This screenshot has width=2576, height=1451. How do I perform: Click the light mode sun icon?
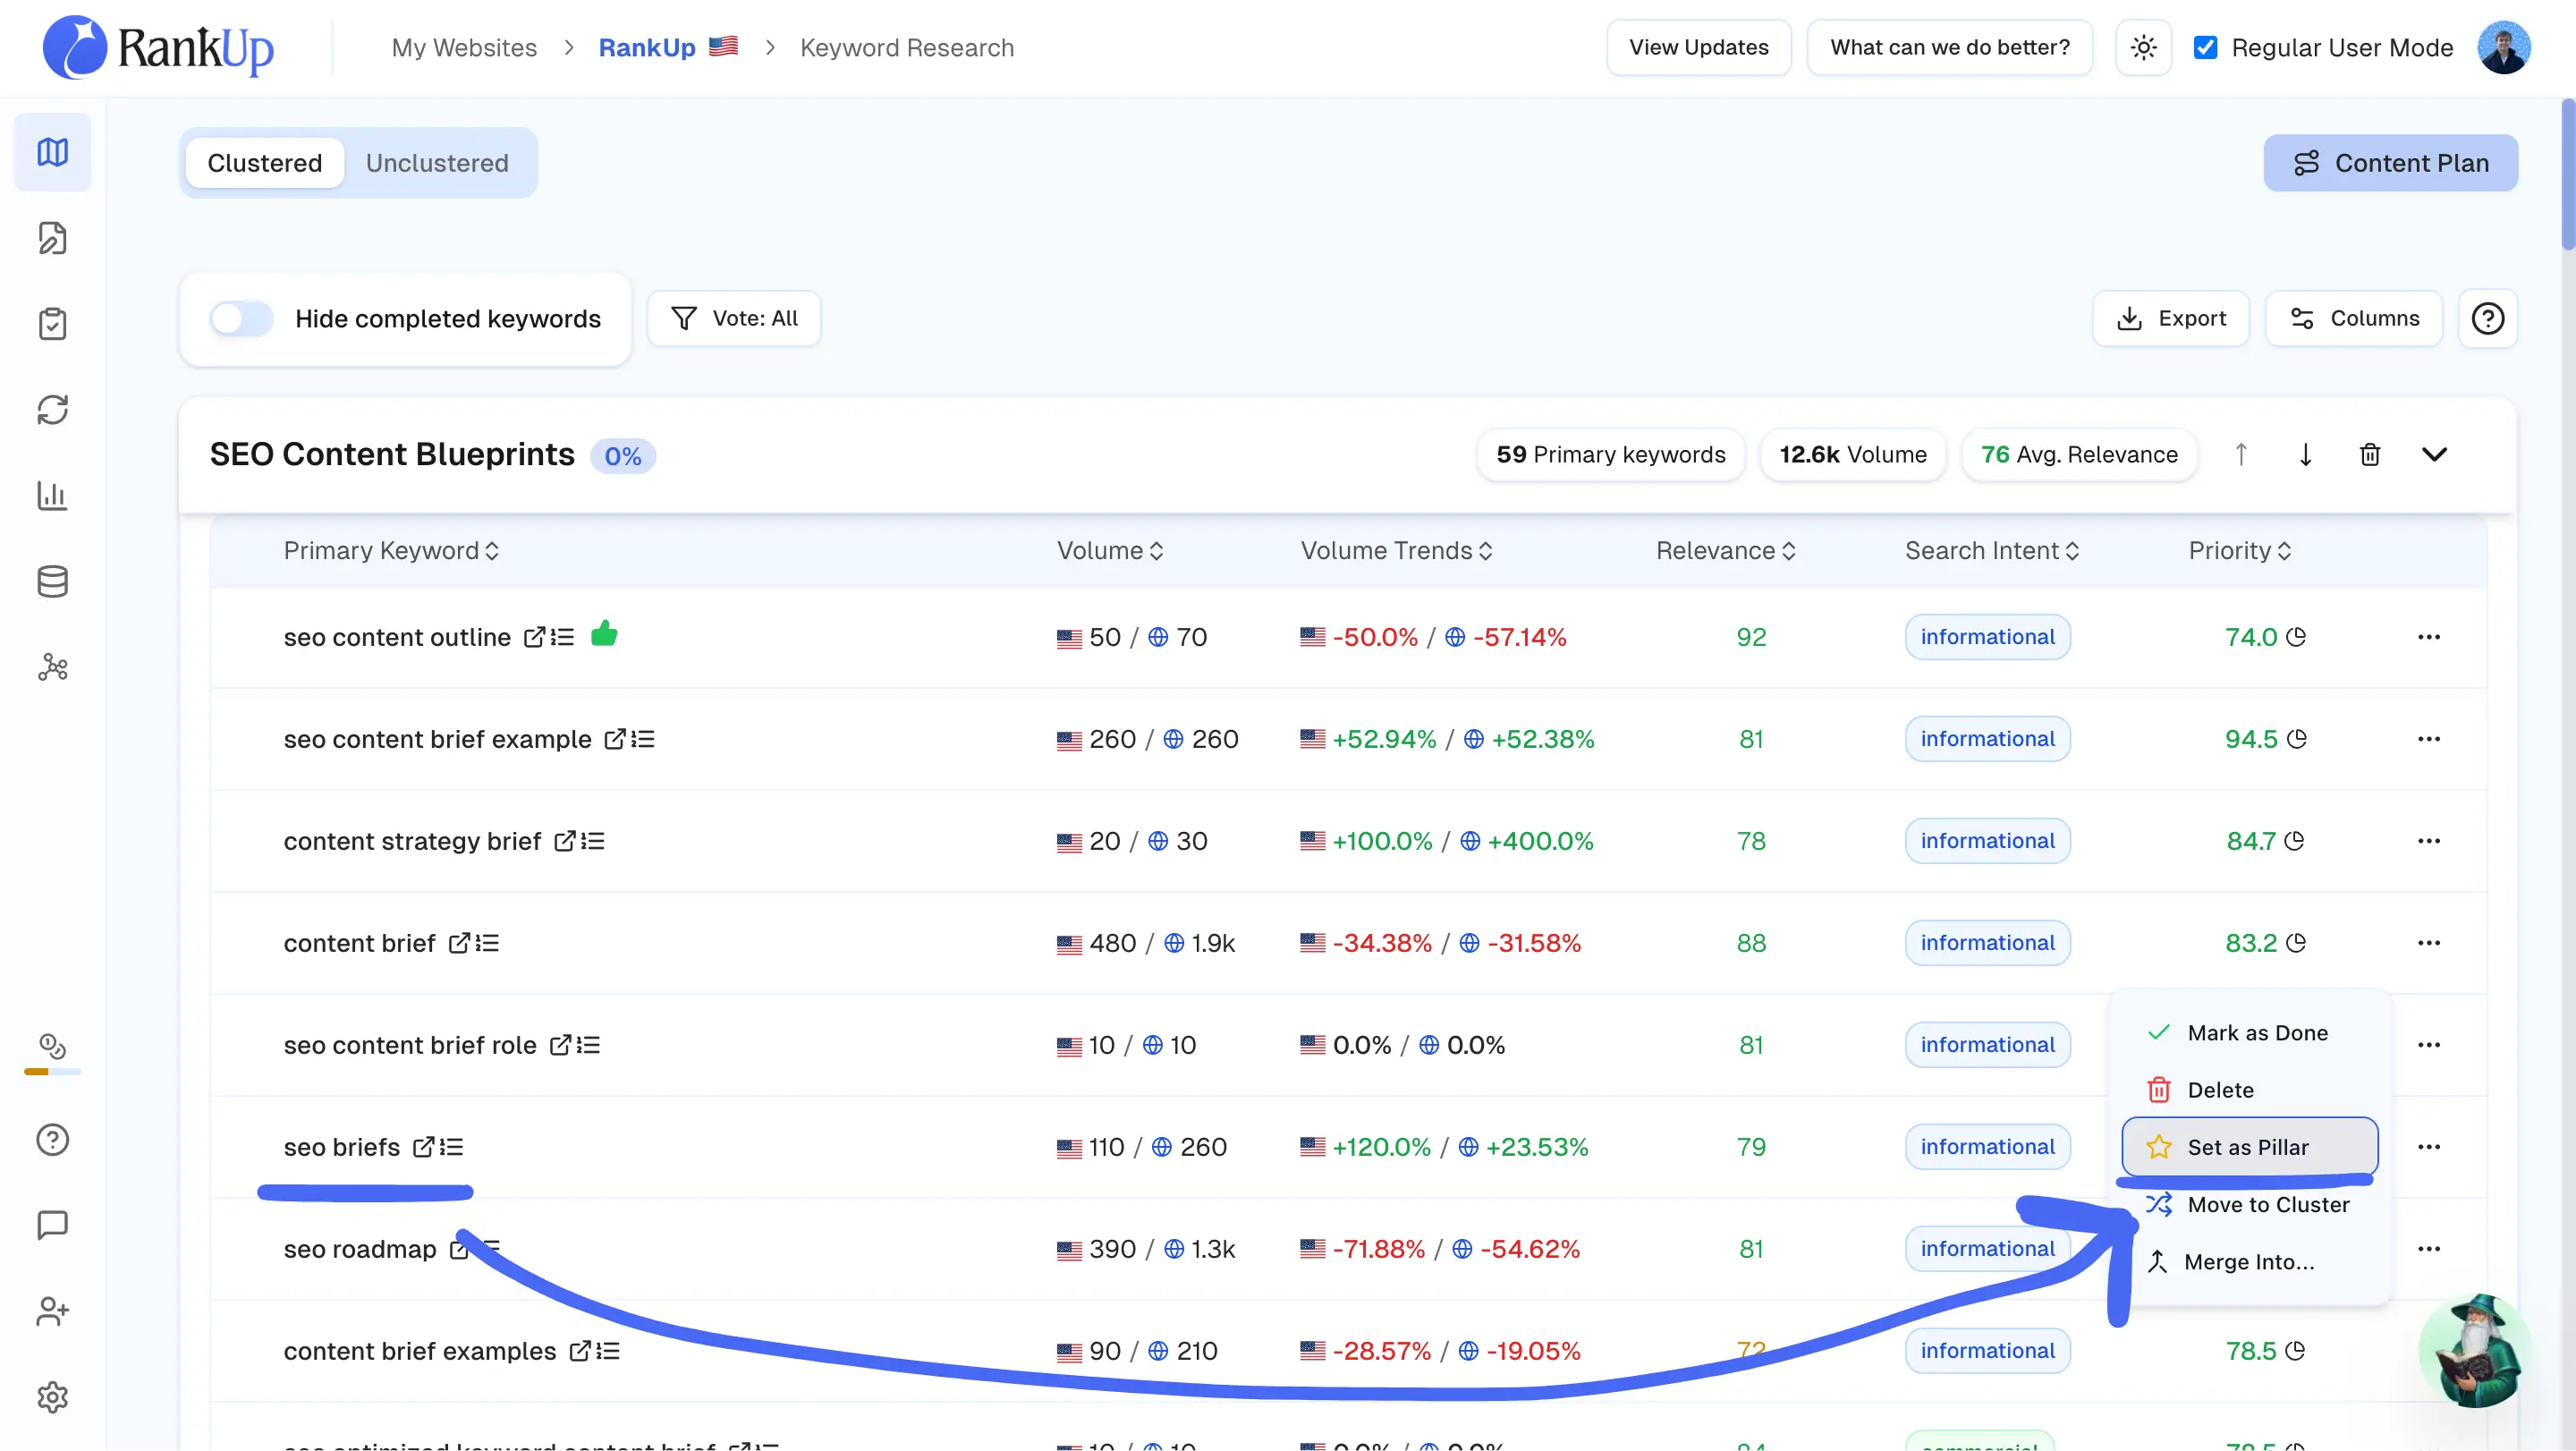(x=2143, y=47)
